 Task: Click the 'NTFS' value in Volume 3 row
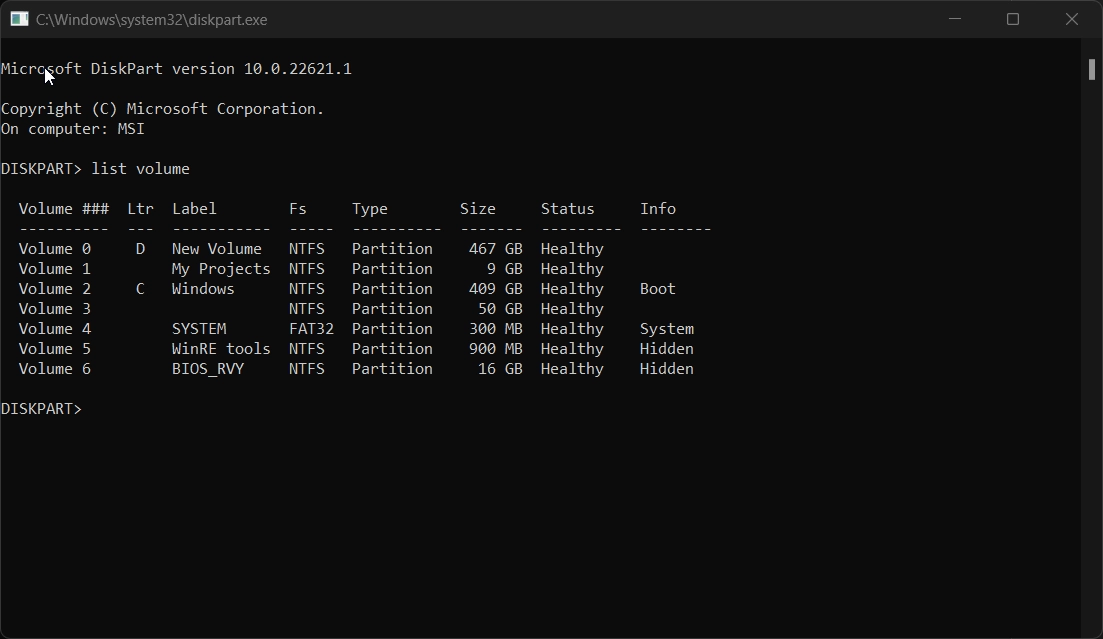click(307, 309)
